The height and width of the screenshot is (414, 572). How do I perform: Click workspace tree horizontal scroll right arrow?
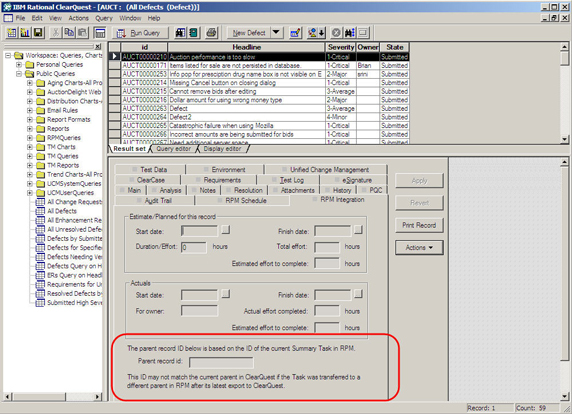pos(98,396)
